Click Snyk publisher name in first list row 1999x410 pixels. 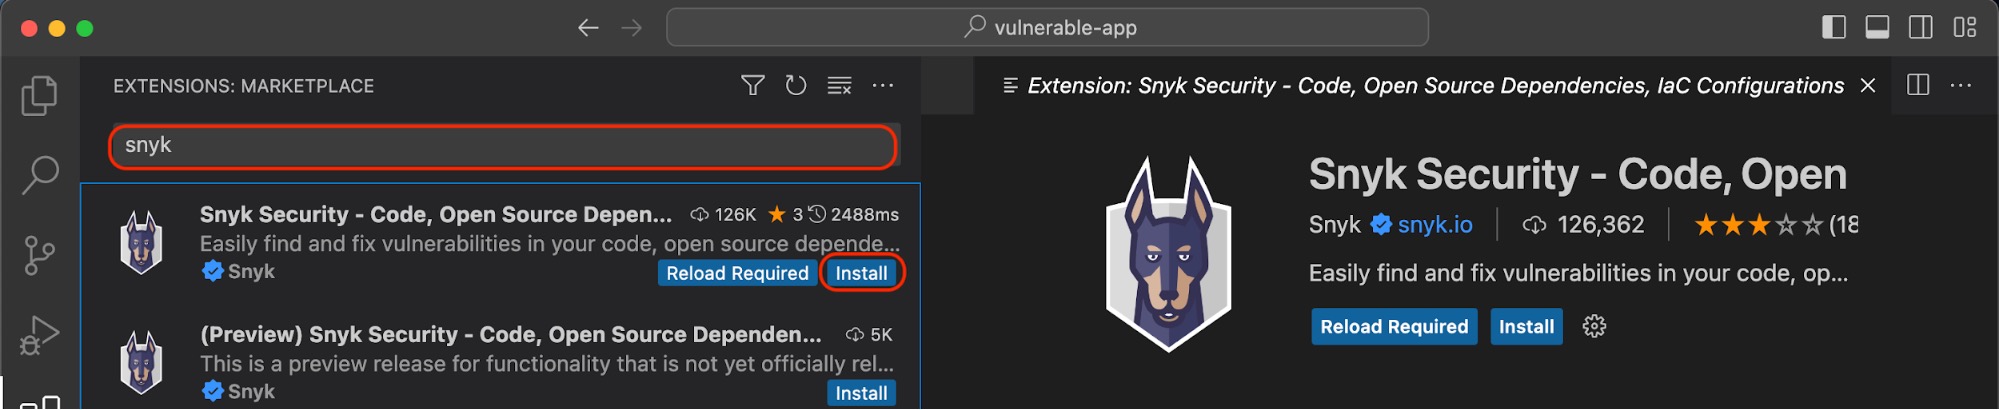point(251,271)
